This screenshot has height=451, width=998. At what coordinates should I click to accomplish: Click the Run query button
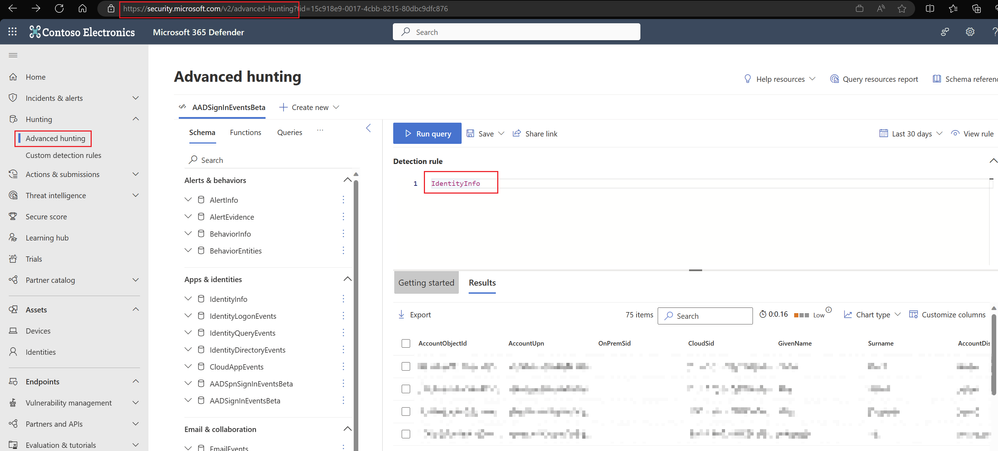pyautogui.click(x=426, y=134)
